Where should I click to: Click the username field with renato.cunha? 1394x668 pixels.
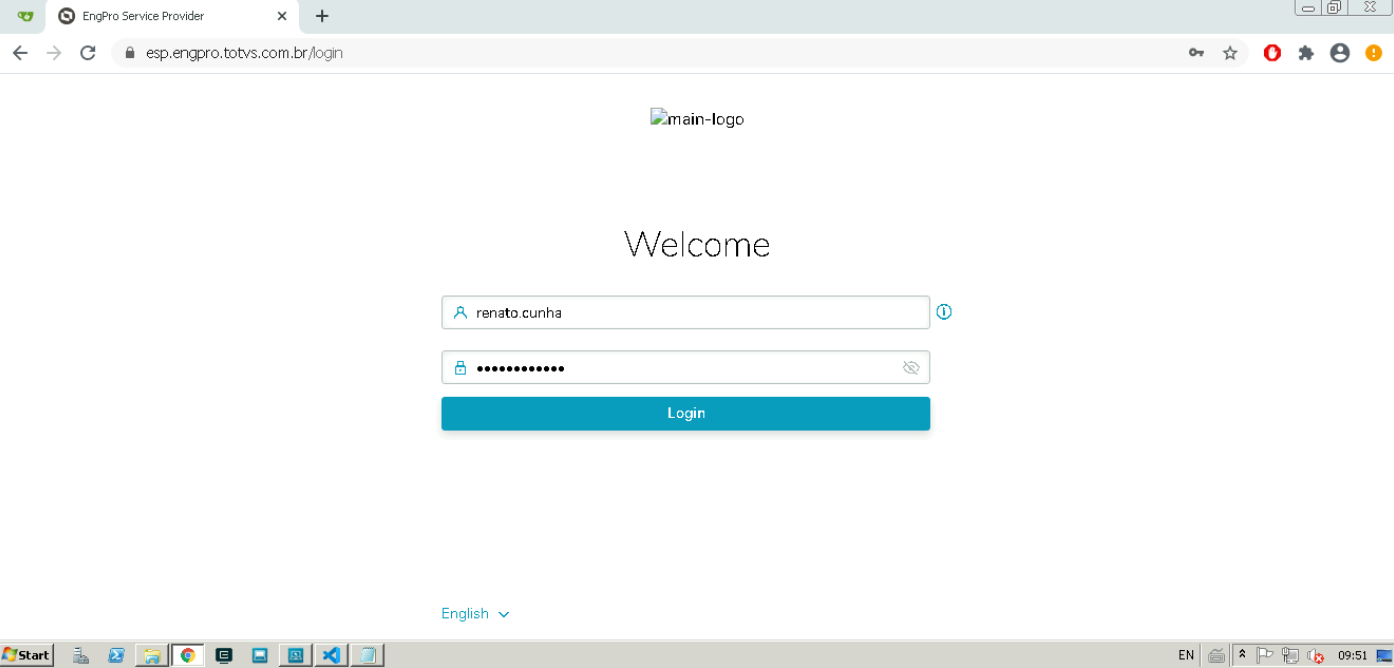[x=685, y=313]
